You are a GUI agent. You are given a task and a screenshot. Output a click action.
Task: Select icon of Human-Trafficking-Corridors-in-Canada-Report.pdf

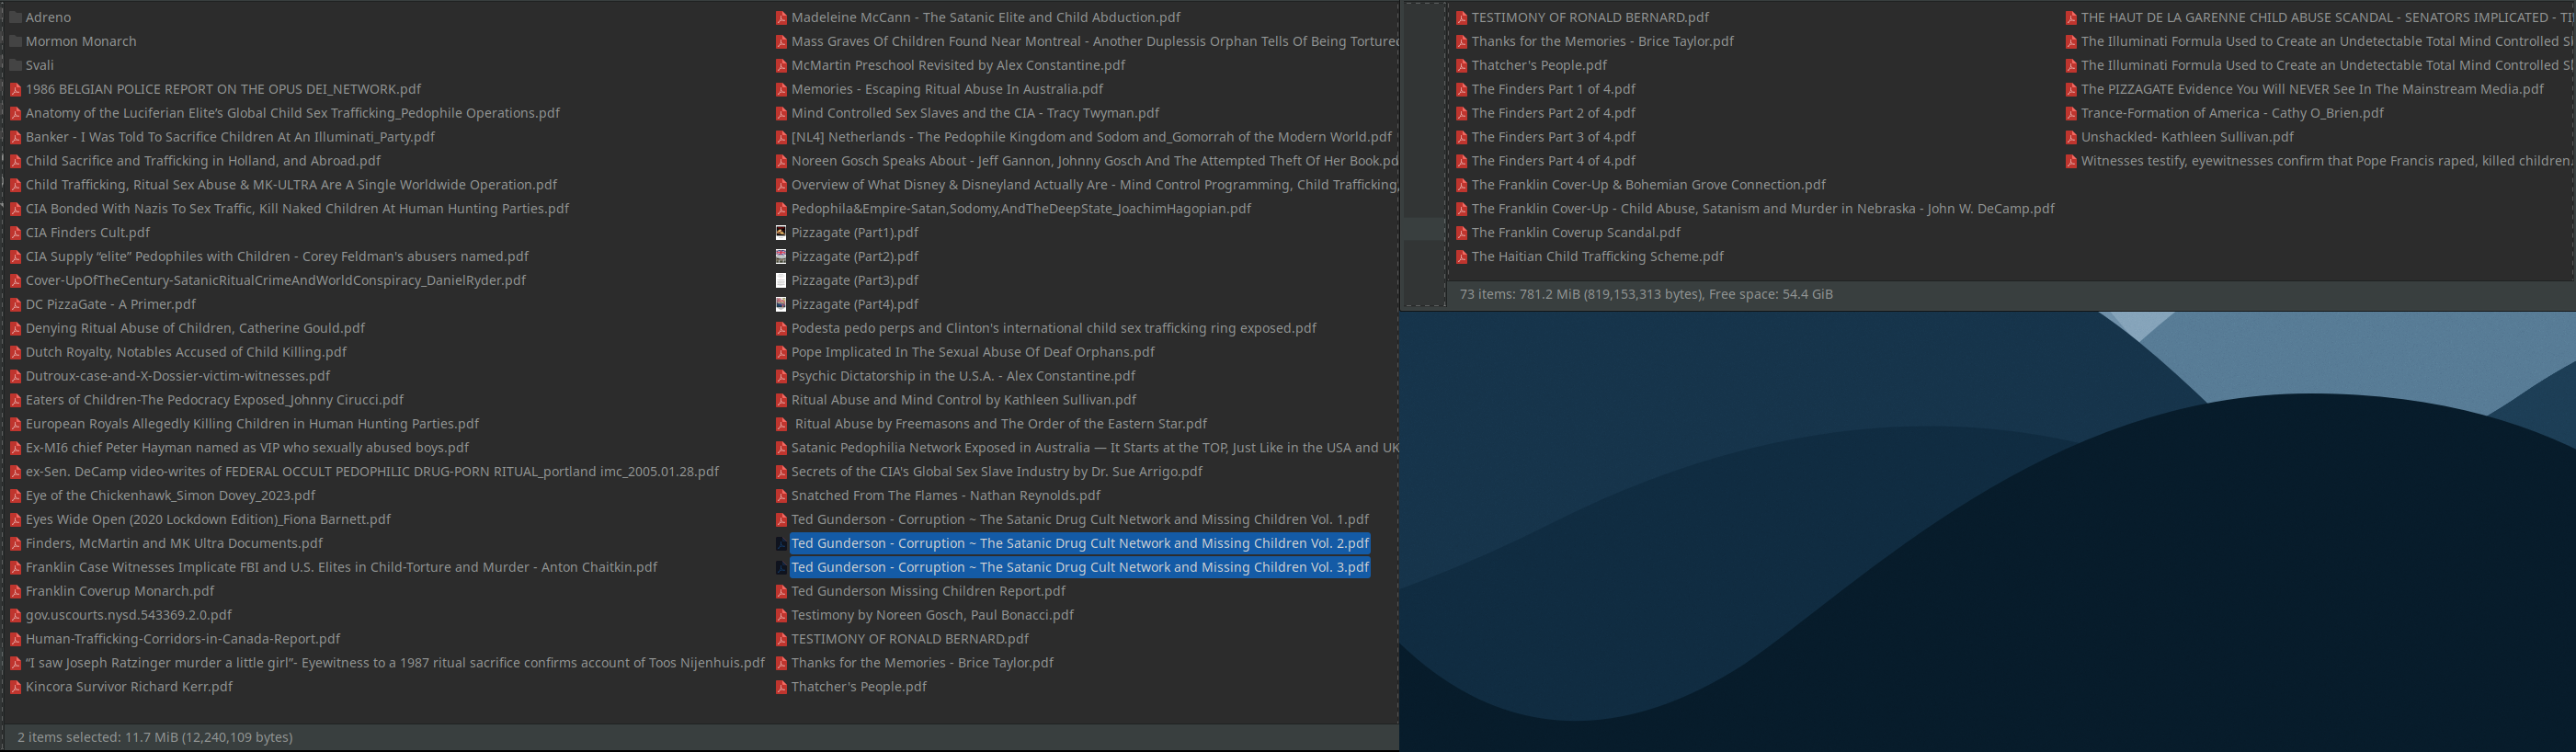pyautogui.click(x=15, y=640)
